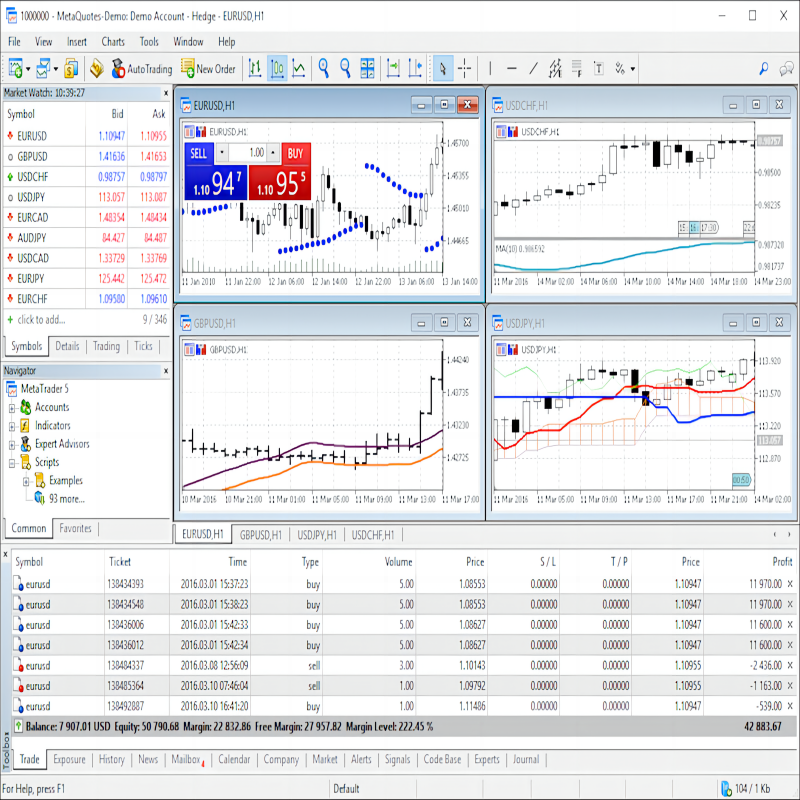Select the horizontal line drawing tool

point(512,68)
